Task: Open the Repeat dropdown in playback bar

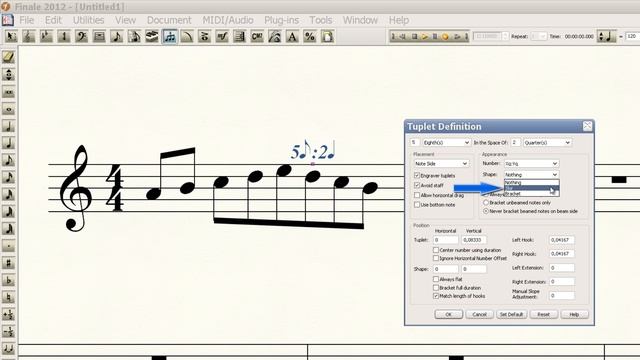Action: pyautogui.click(x=539, y=37)
